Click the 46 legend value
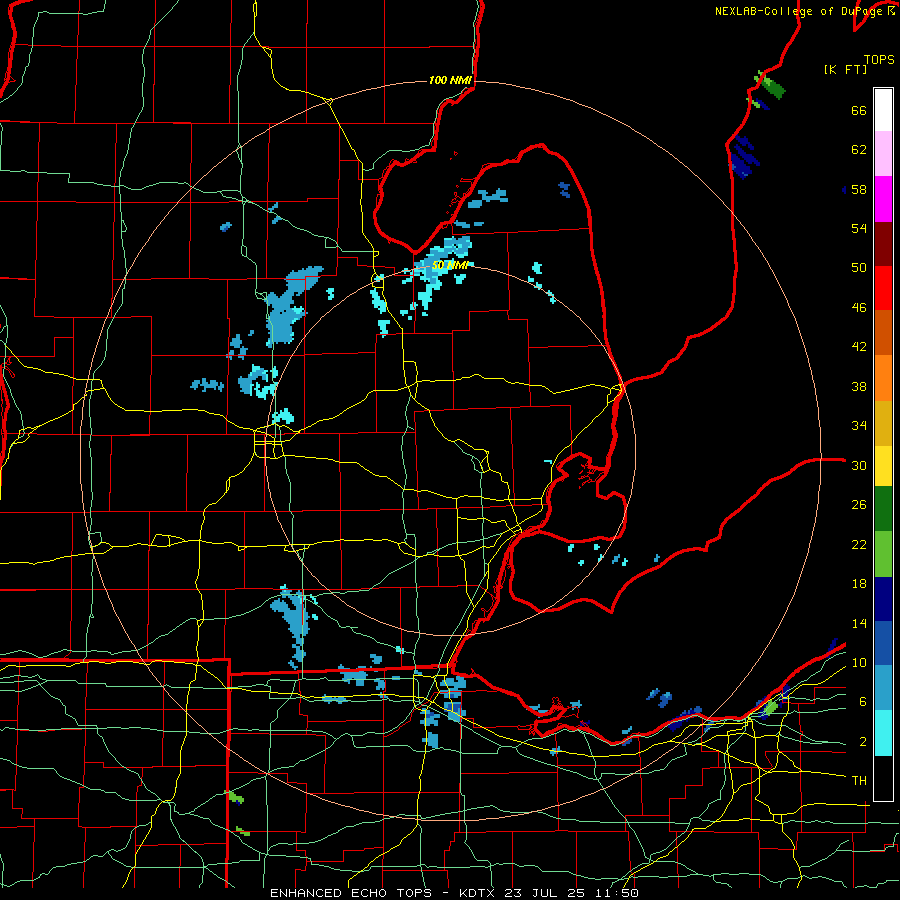Screen dimensions: 900x900 [x=859, y=308]
